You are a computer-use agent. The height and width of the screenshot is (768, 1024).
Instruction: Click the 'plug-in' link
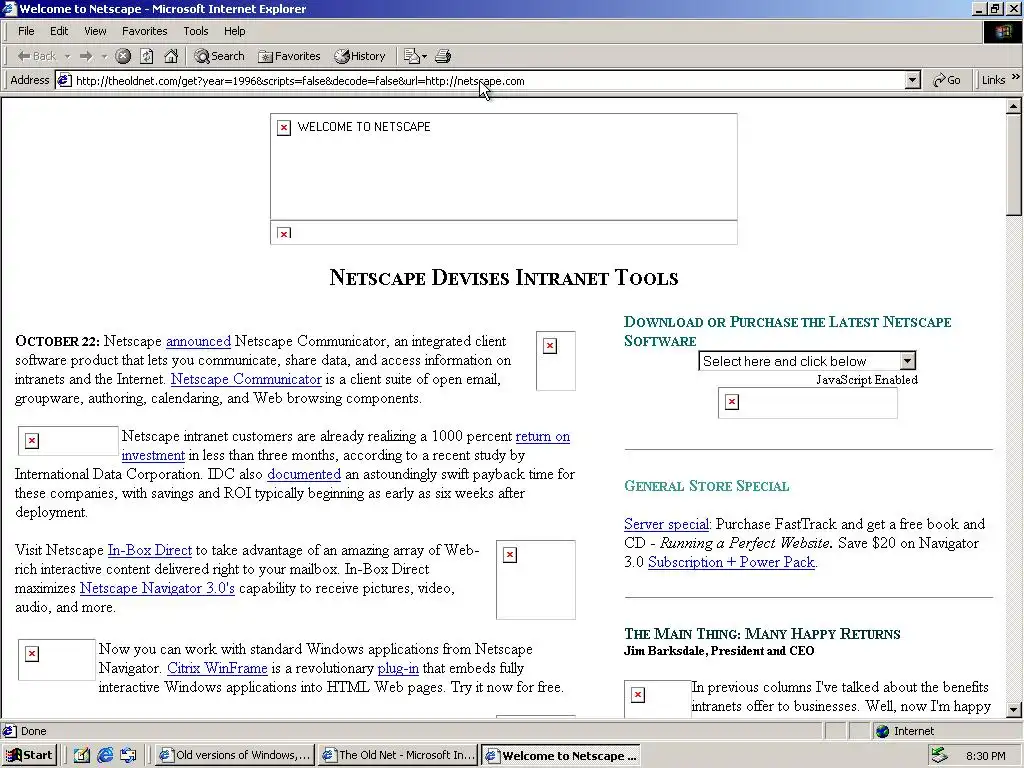(x=398, y=668)
